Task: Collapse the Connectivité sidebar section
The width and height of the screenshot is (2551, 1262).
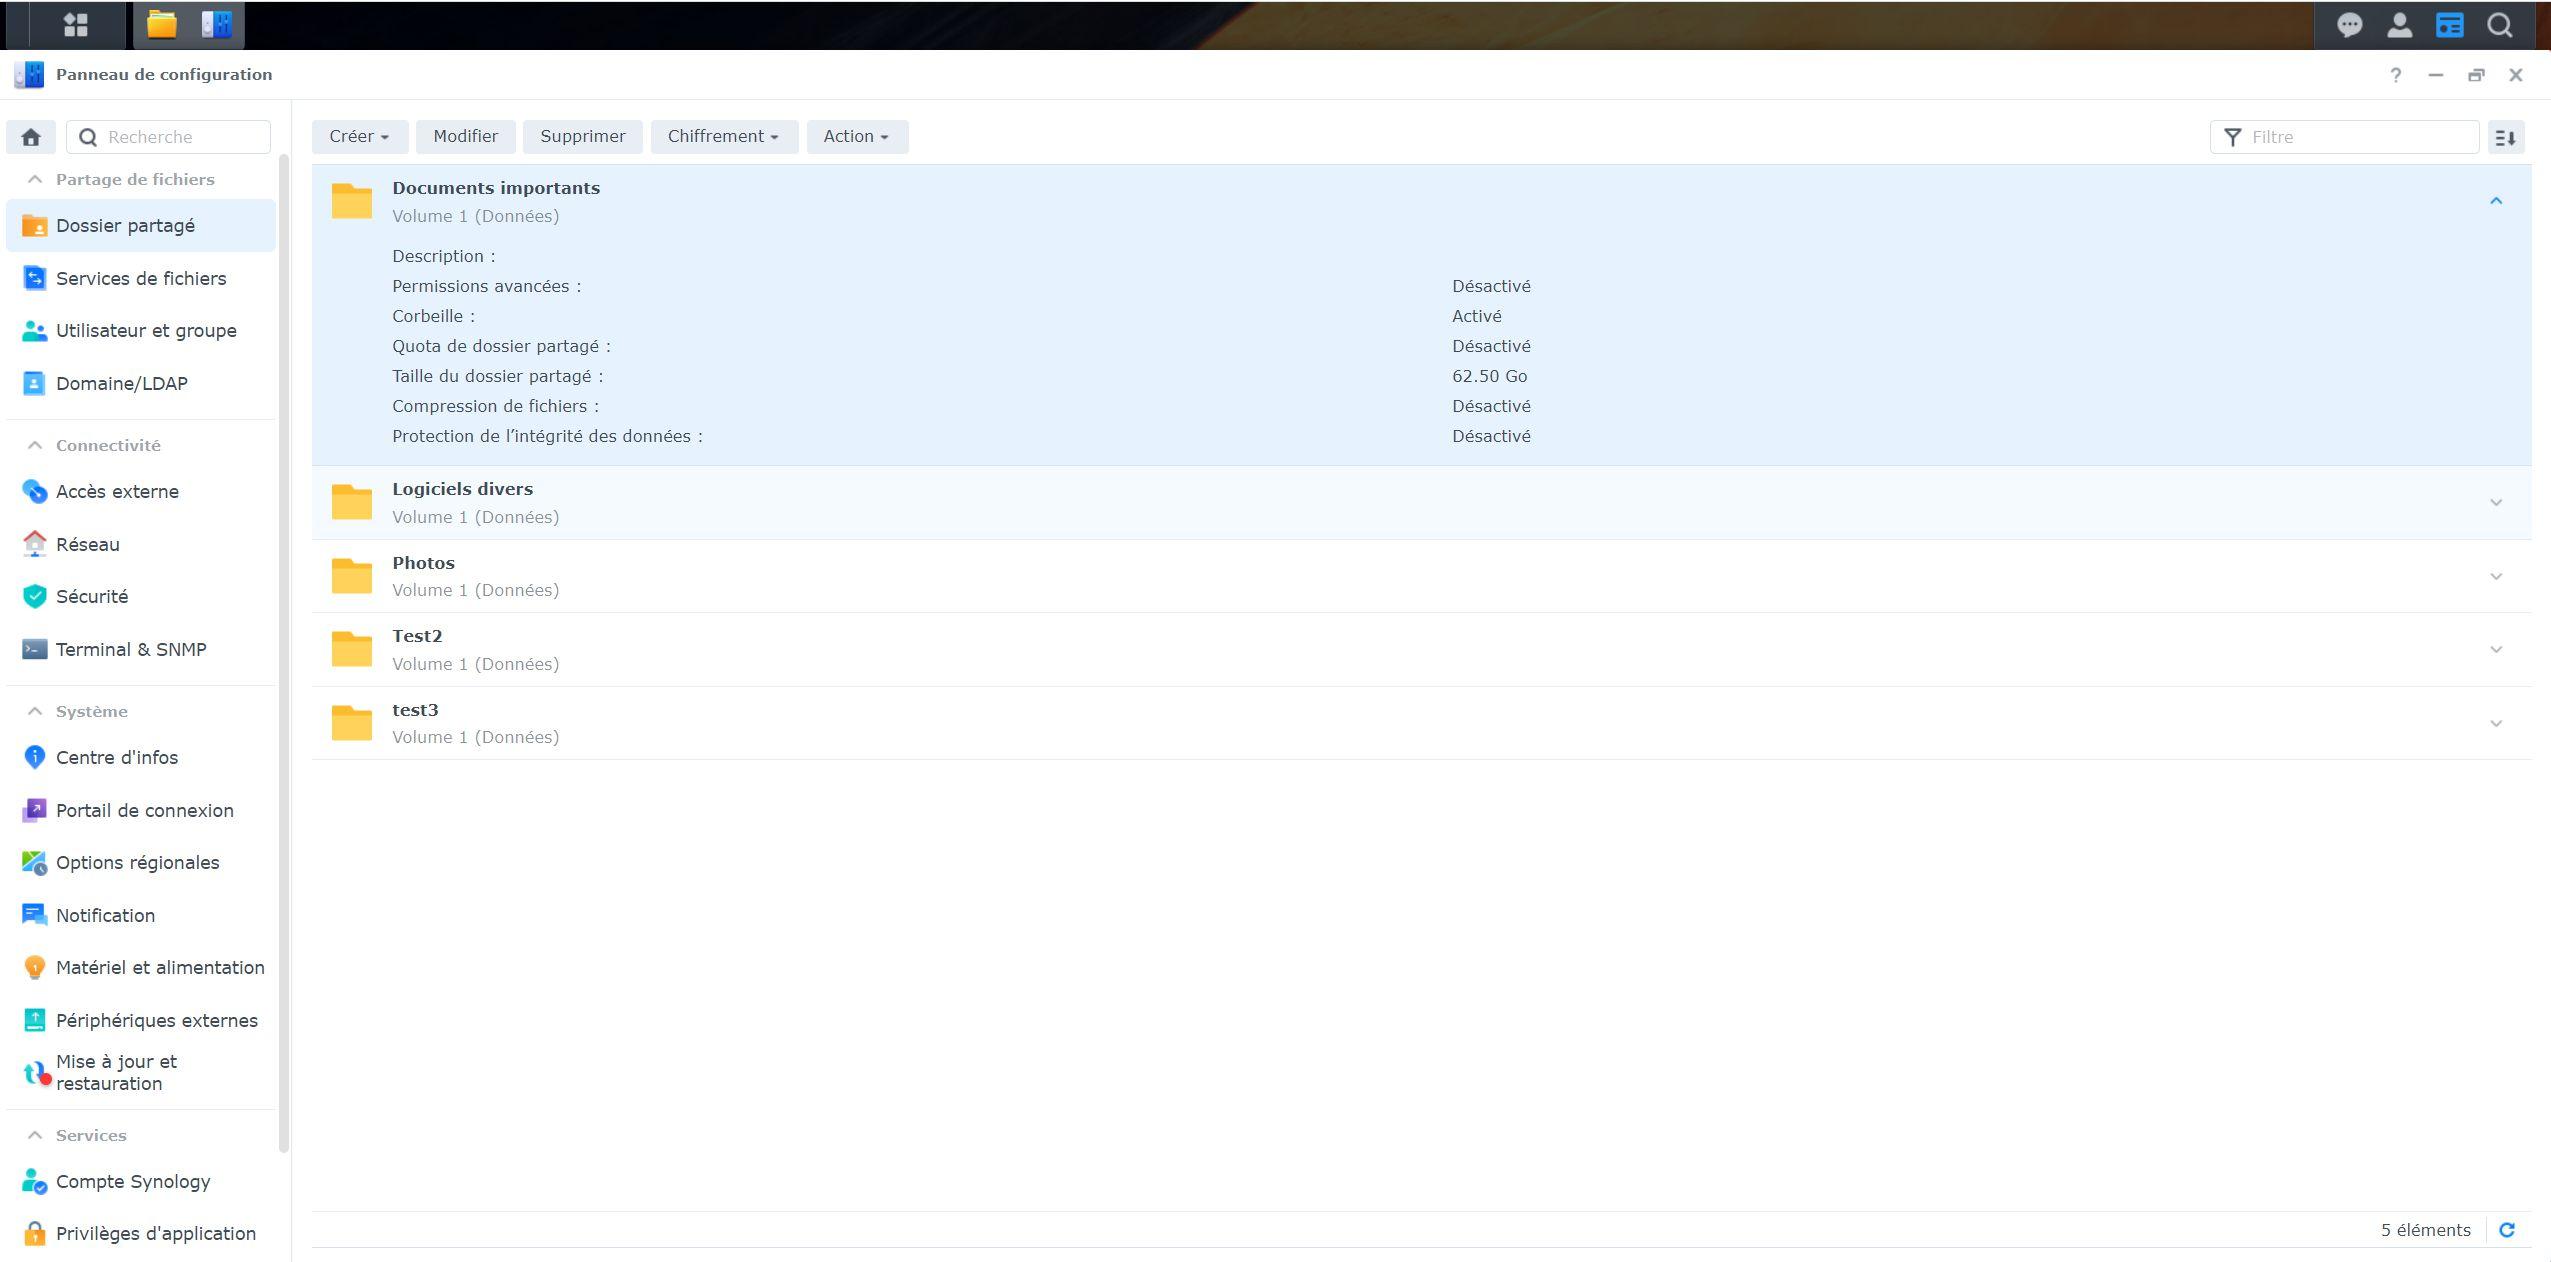Action: coord(35,445)
